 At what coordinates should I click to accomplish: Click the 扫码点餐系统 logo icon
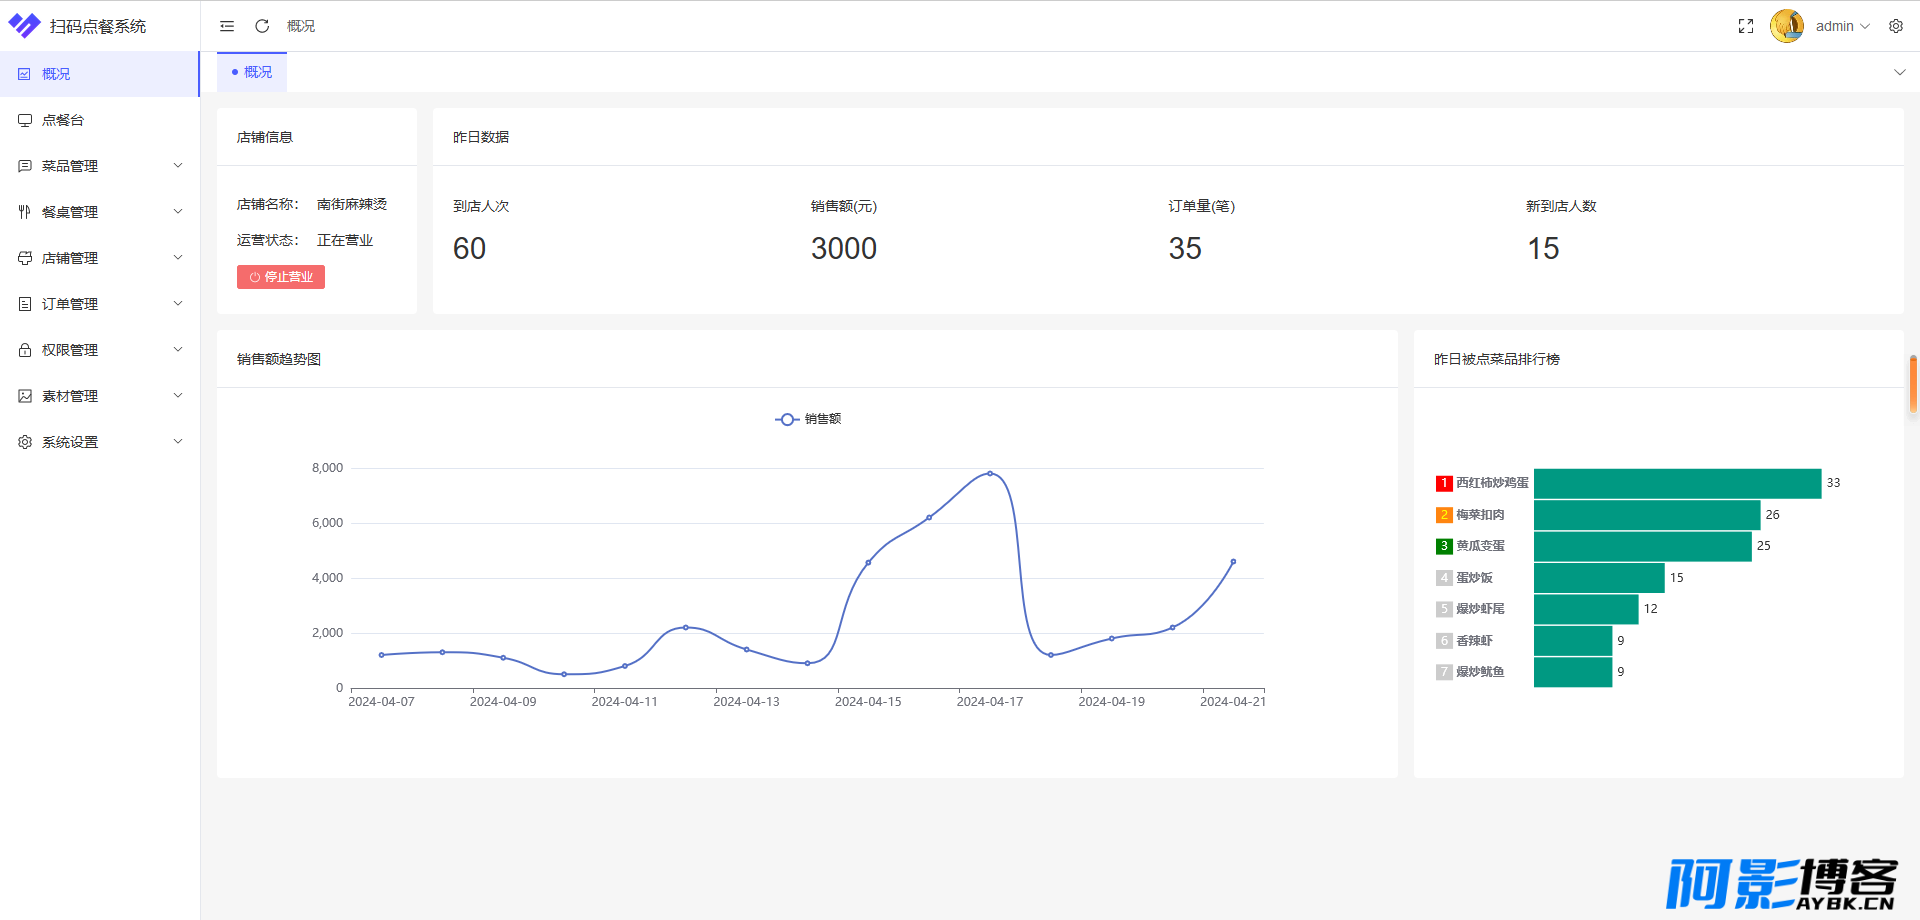click(x=24, y=25)
